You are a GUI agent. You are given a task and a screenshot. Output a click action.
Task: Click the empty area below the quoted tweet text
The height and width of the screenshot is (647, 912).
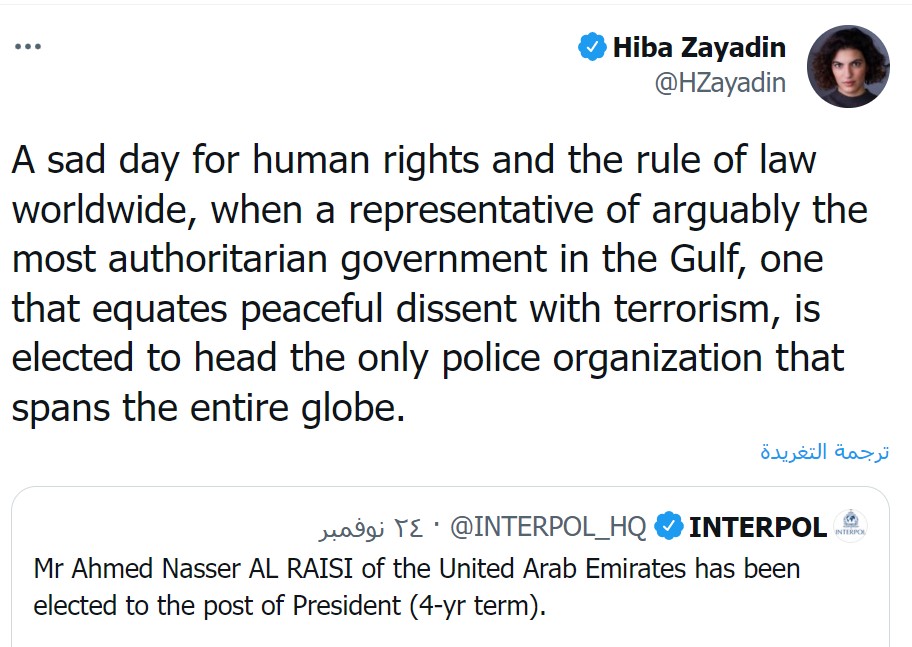coord(460,634)
